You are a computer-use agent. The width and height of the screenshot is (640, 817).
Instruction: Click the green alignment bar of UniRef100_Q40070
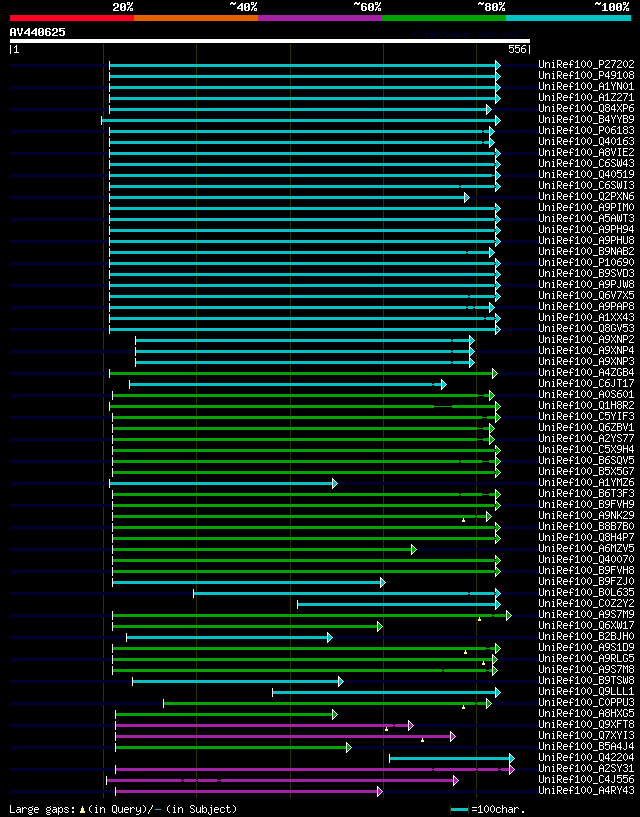[x=304, y=561]
